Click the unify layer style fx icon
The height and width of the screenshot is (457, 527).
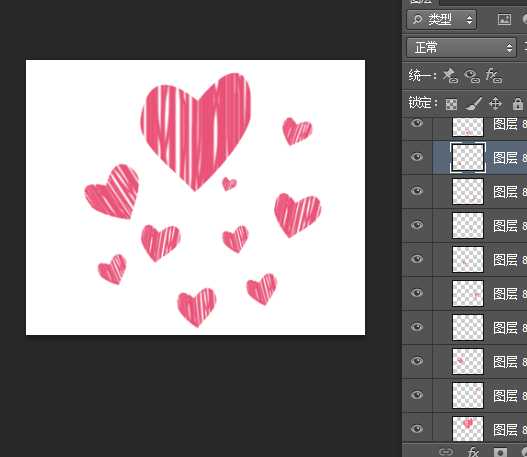click(x=493, y=76)
